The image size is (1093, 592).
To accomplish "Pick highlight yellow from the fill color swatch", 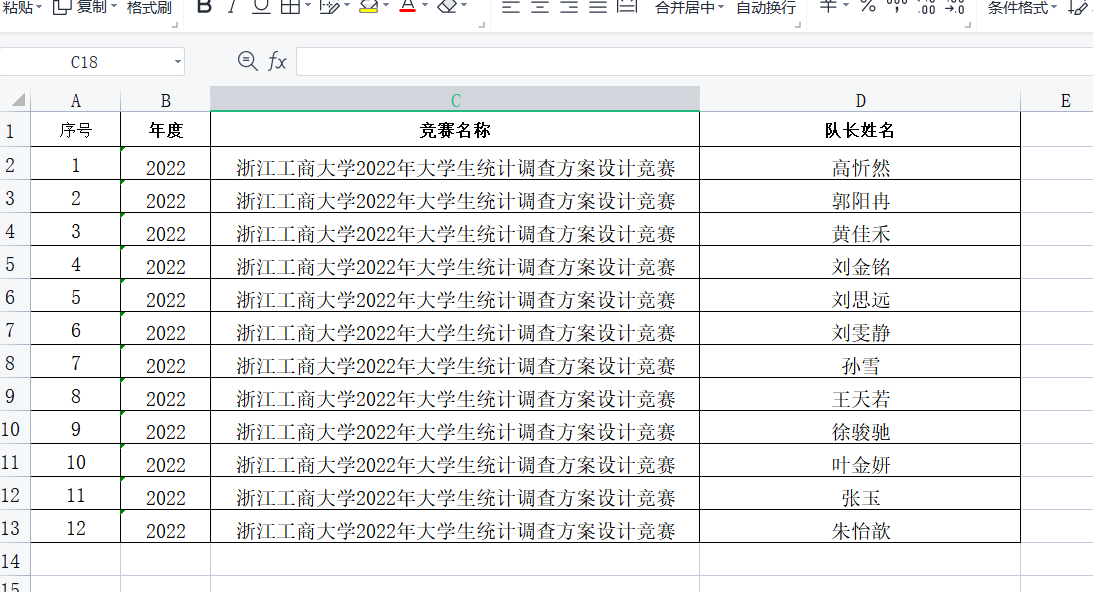I will click(x=369, y=12).
